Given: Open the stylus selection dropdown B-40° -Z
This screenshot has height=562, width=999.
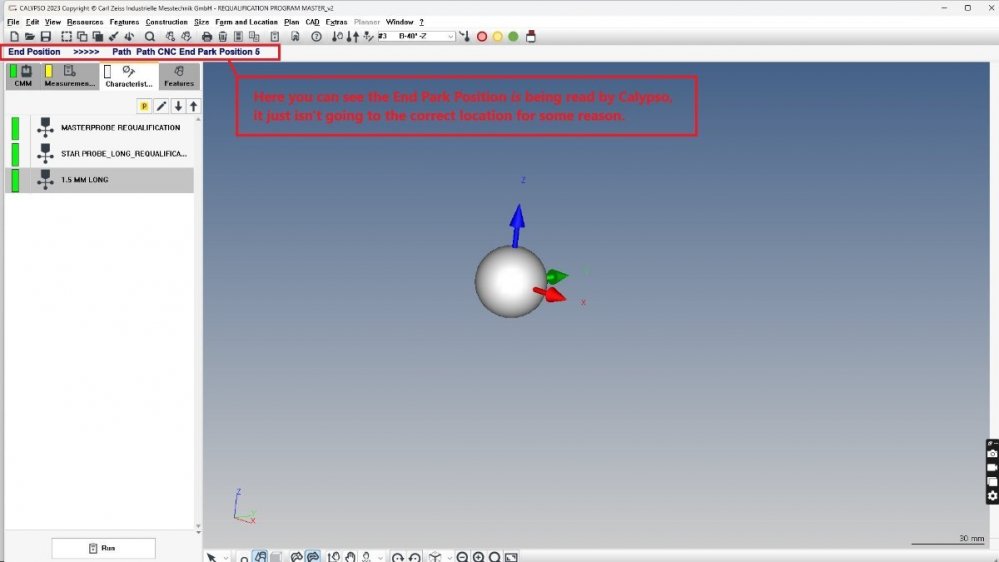Looking at the screenshot, I should (450, 37).
